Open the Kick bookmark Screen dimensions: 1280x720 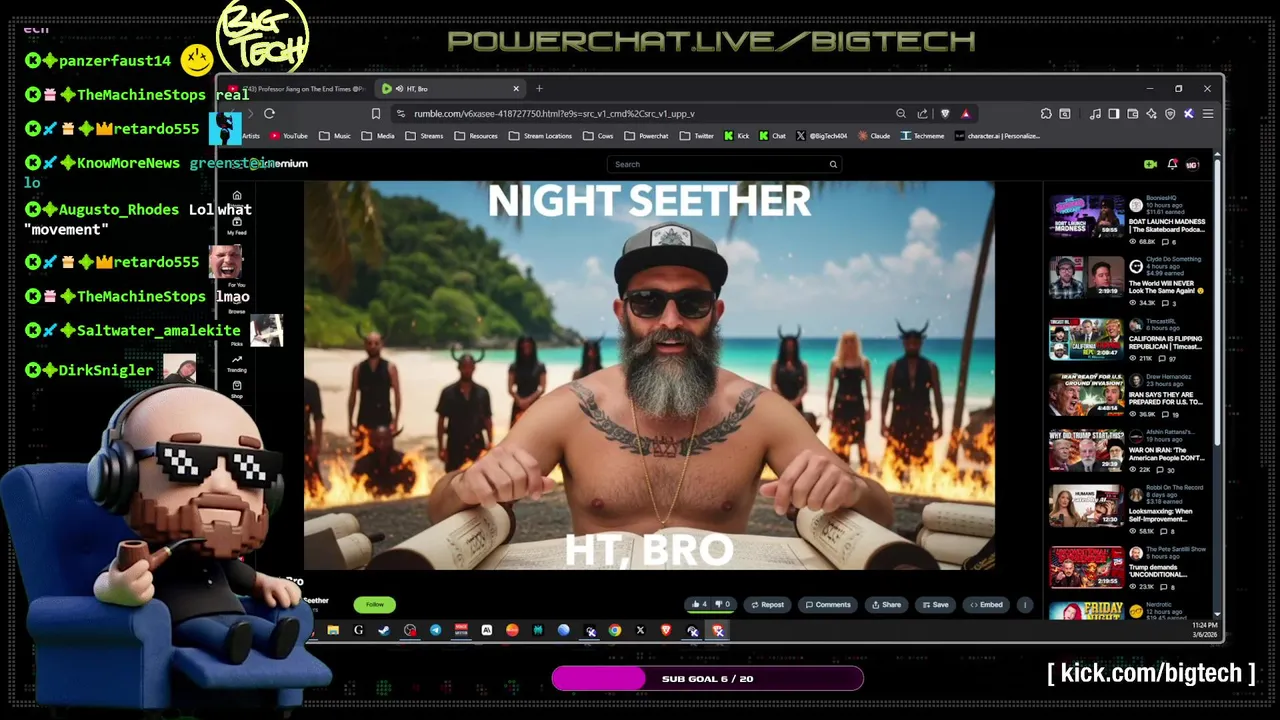coord(737,136)
